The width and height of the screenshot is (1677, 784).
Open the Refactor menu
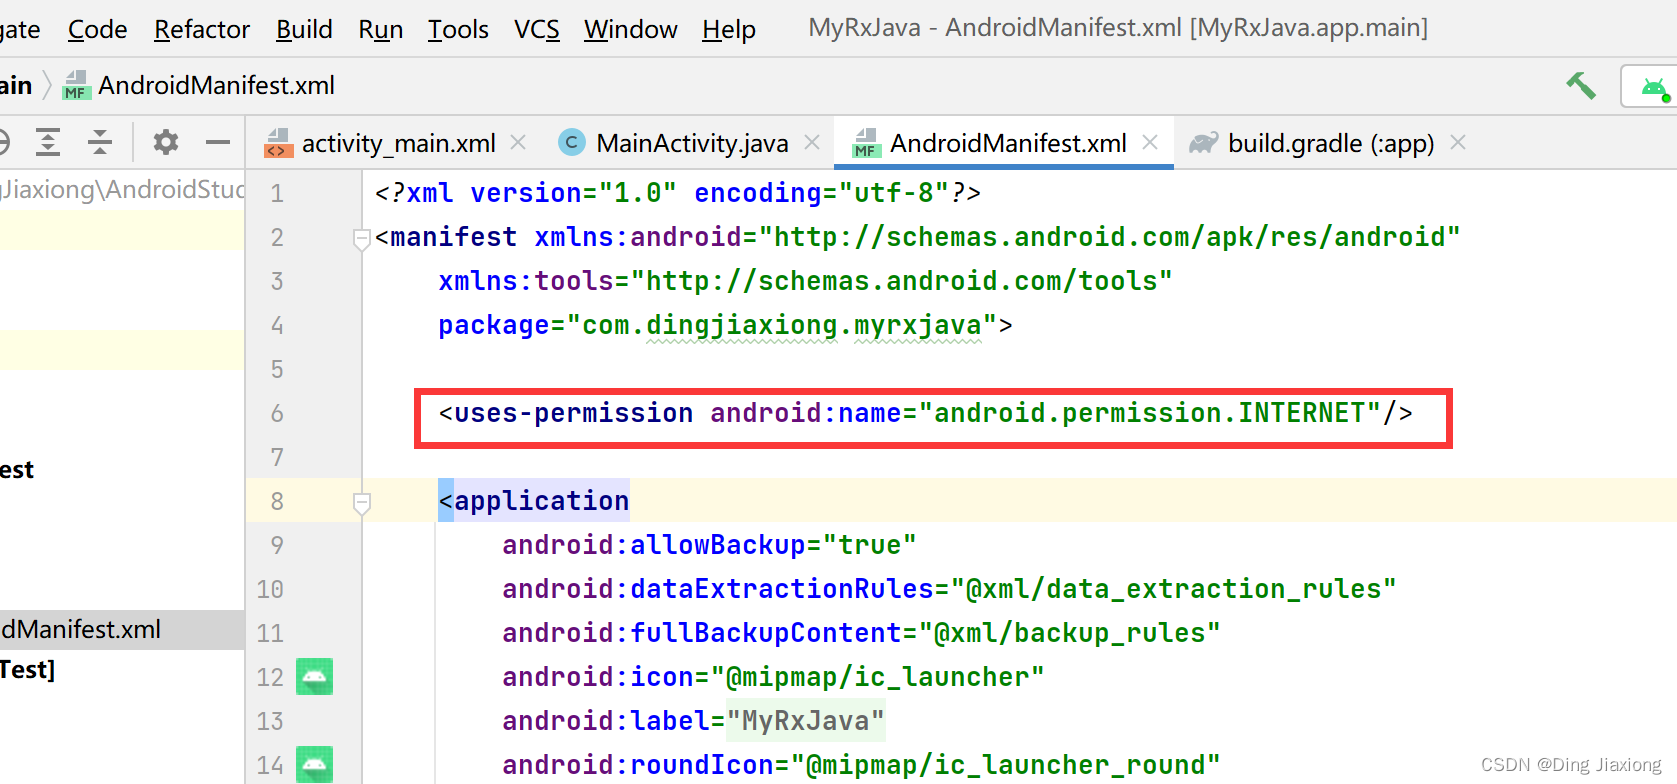tap(201, 30)
